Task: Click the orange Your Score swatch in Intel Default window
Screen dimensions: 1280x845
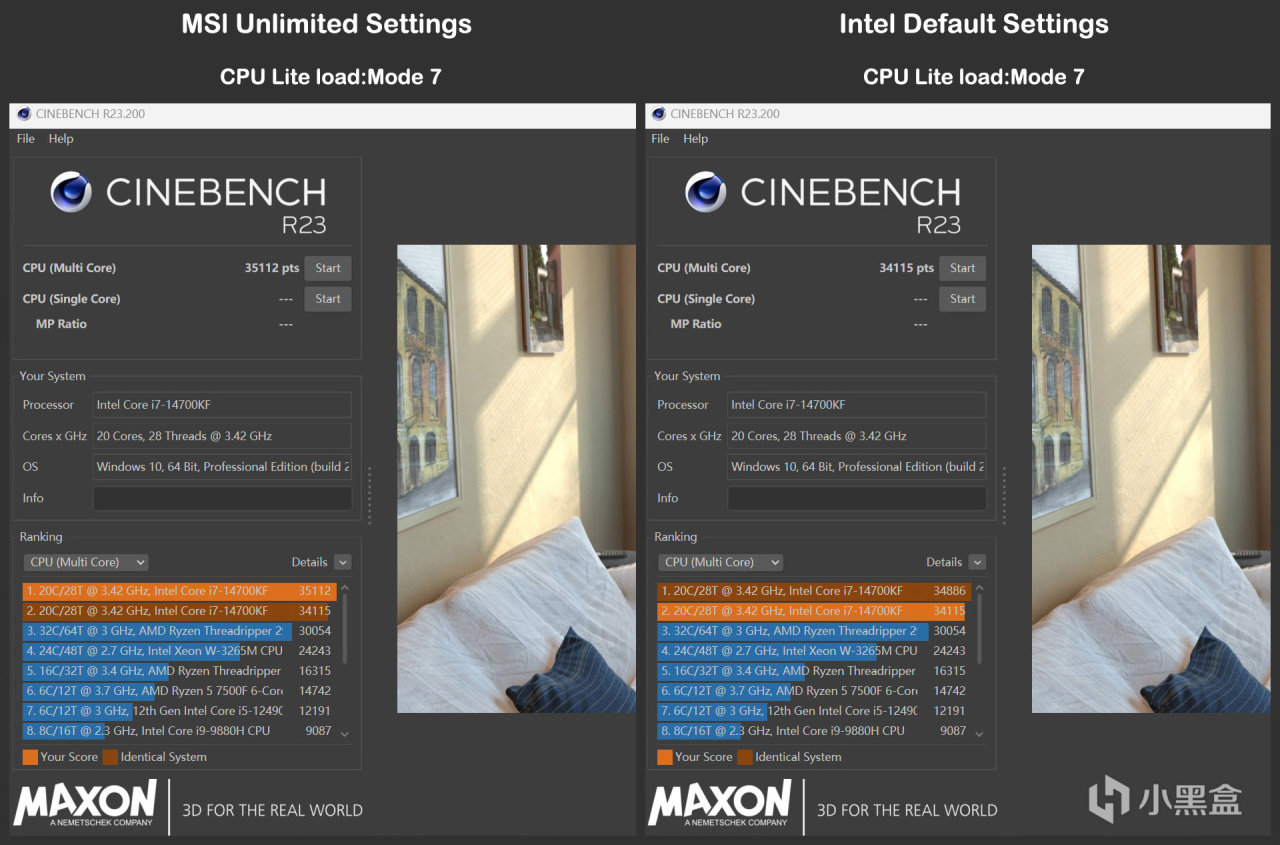Action: click(665, 757)
